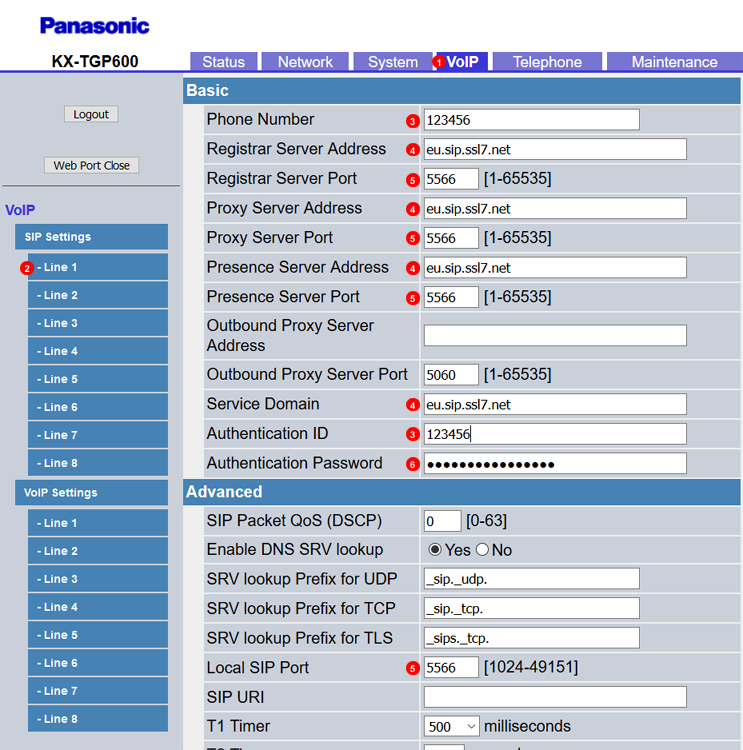Edit the Proxy Server Port field

pyautogui.click(x=451, y=238)
